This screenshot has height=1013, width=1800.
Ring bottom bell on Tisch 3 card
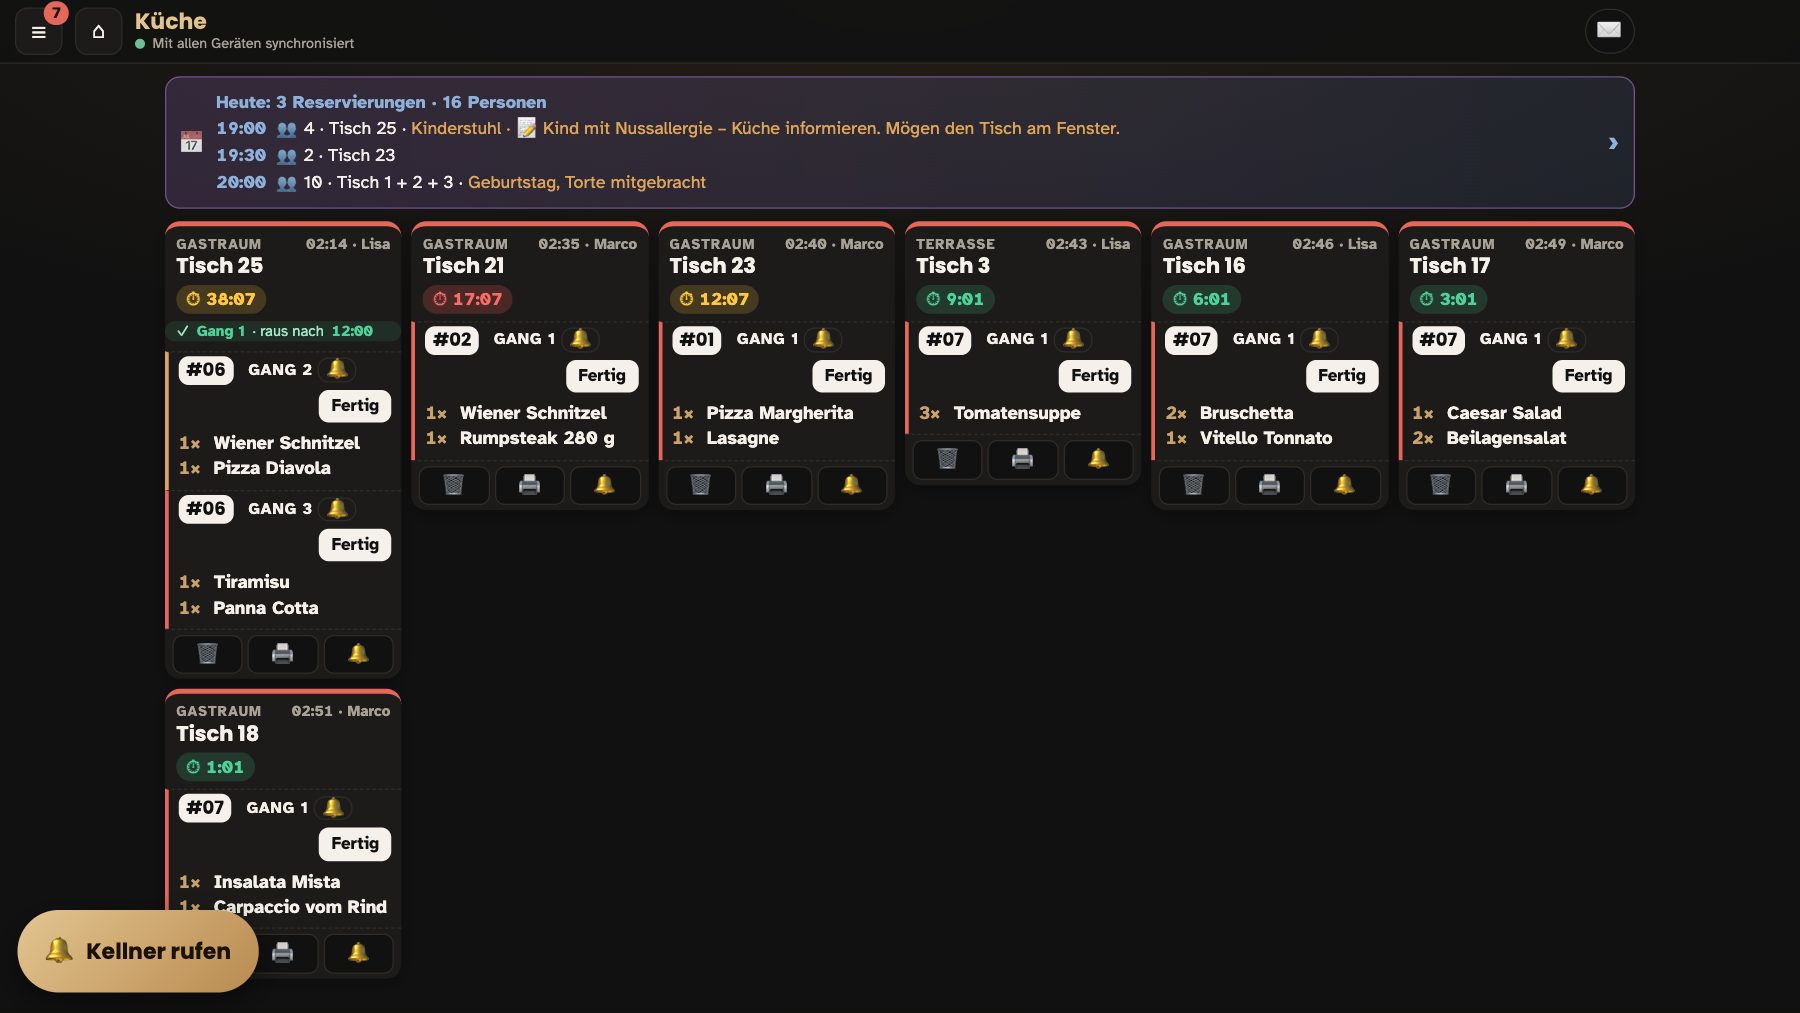1098,459
